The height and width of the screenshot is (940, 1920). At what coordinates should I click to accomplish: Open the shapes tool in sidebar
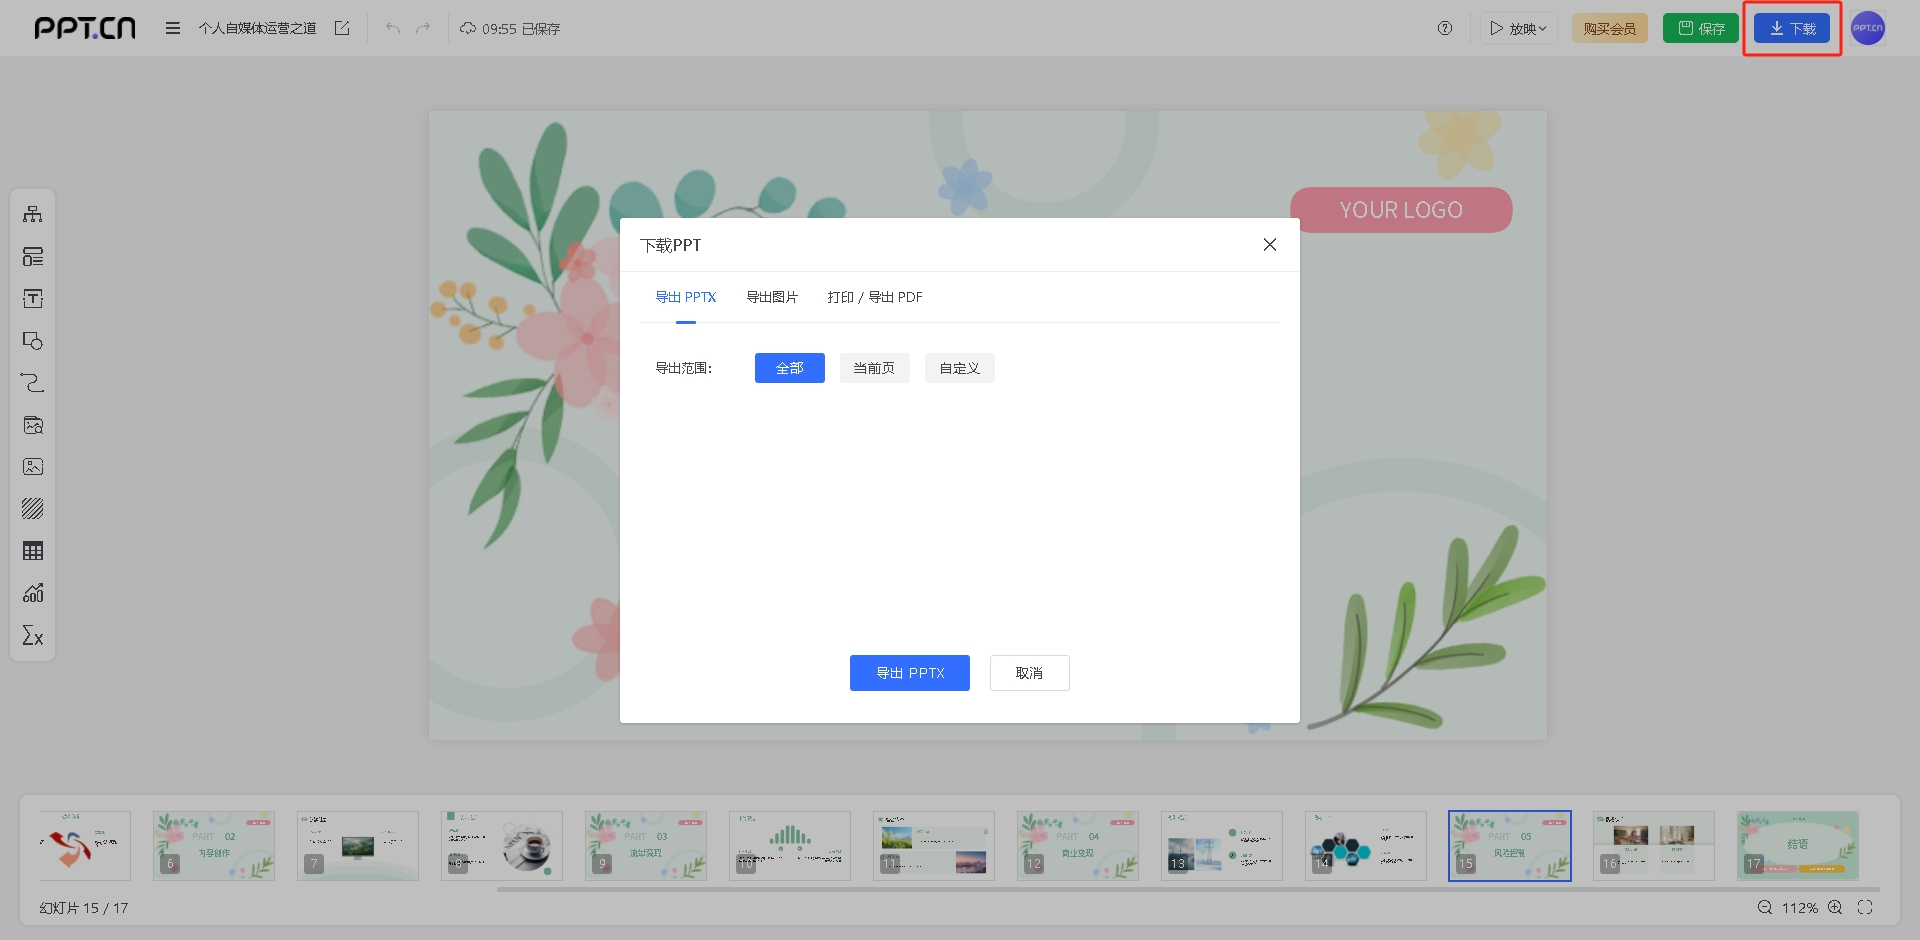click(x=33, y=341)
